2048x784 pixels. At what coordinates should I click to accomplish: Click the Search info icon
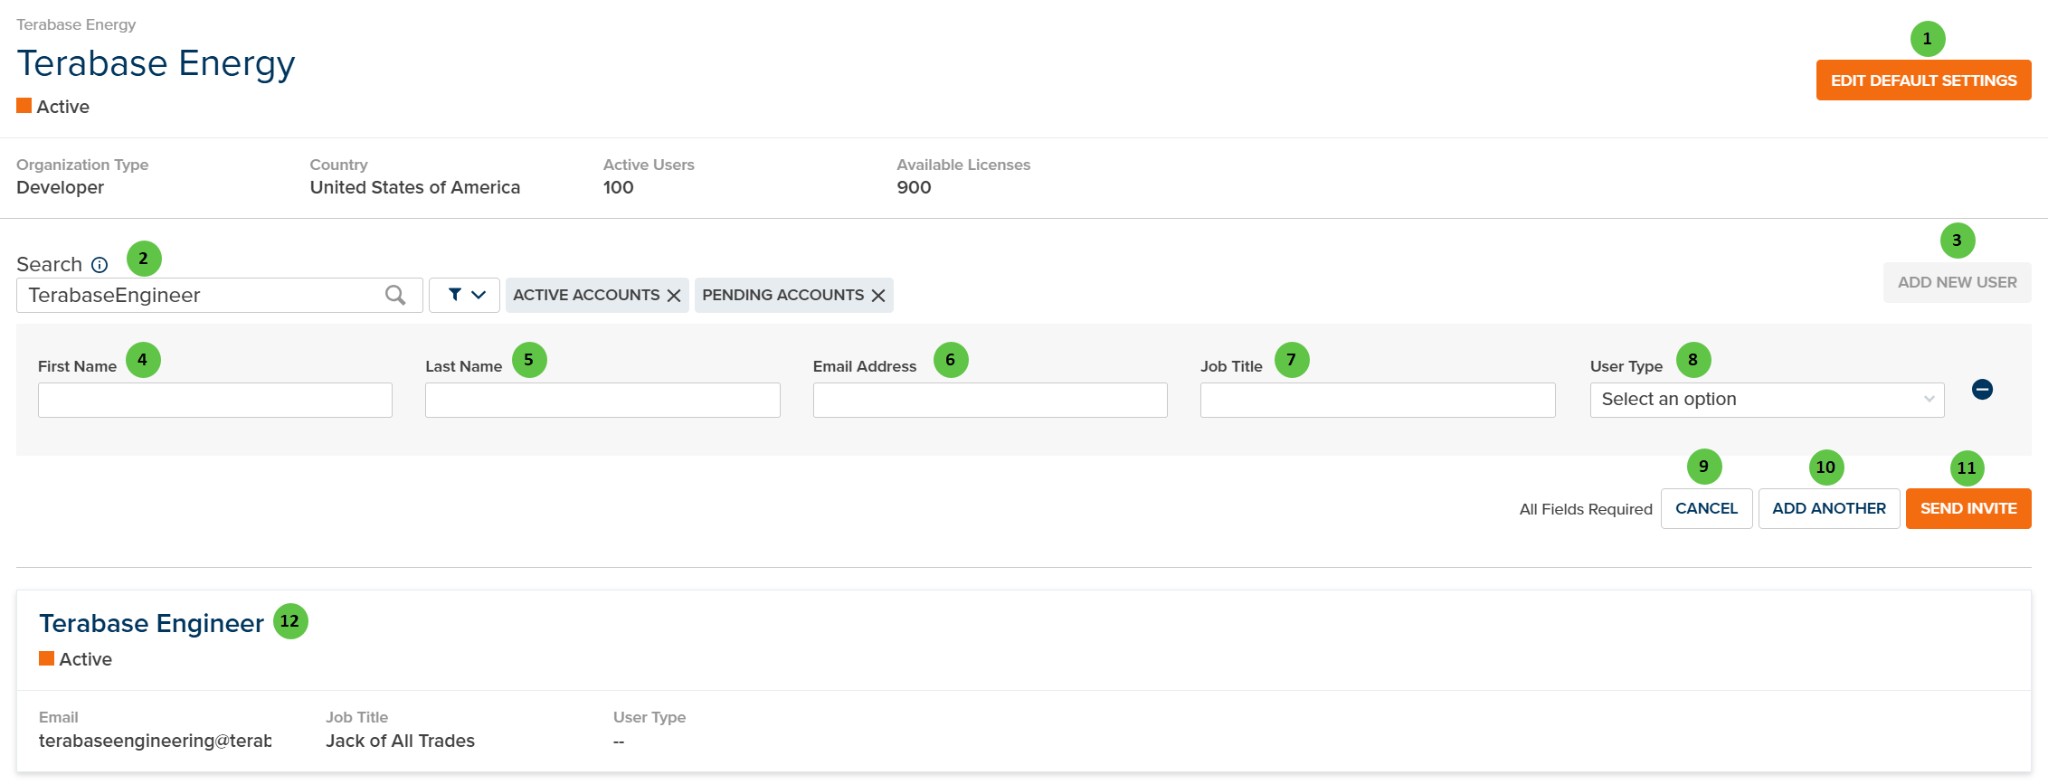(x=100, y=265)
